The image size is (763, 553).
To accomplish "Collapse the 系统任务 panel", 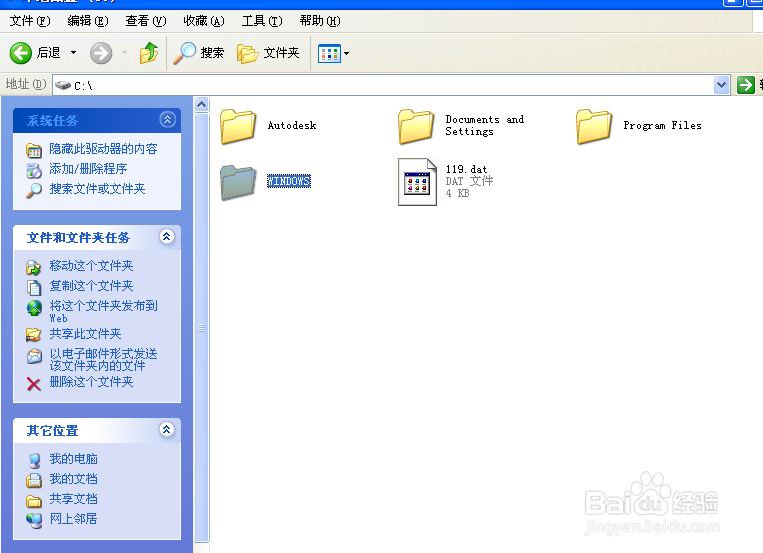I will click(167, 119).
